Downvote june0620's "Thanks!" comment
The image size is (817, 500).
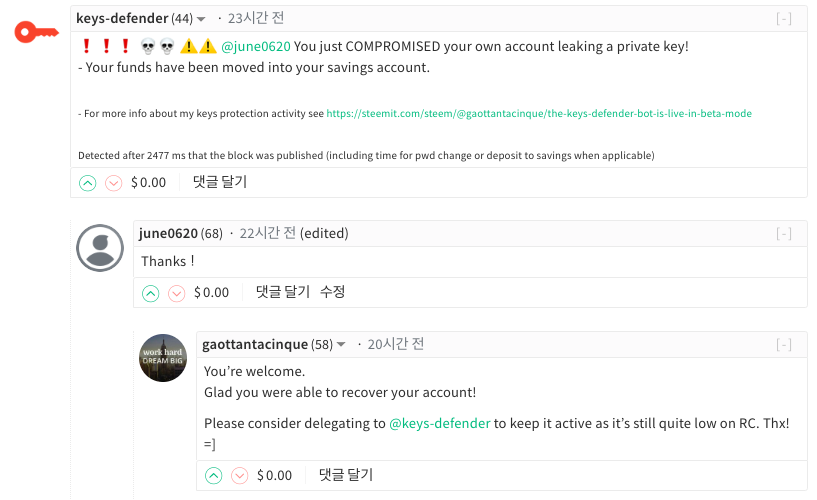click(176, 293)
